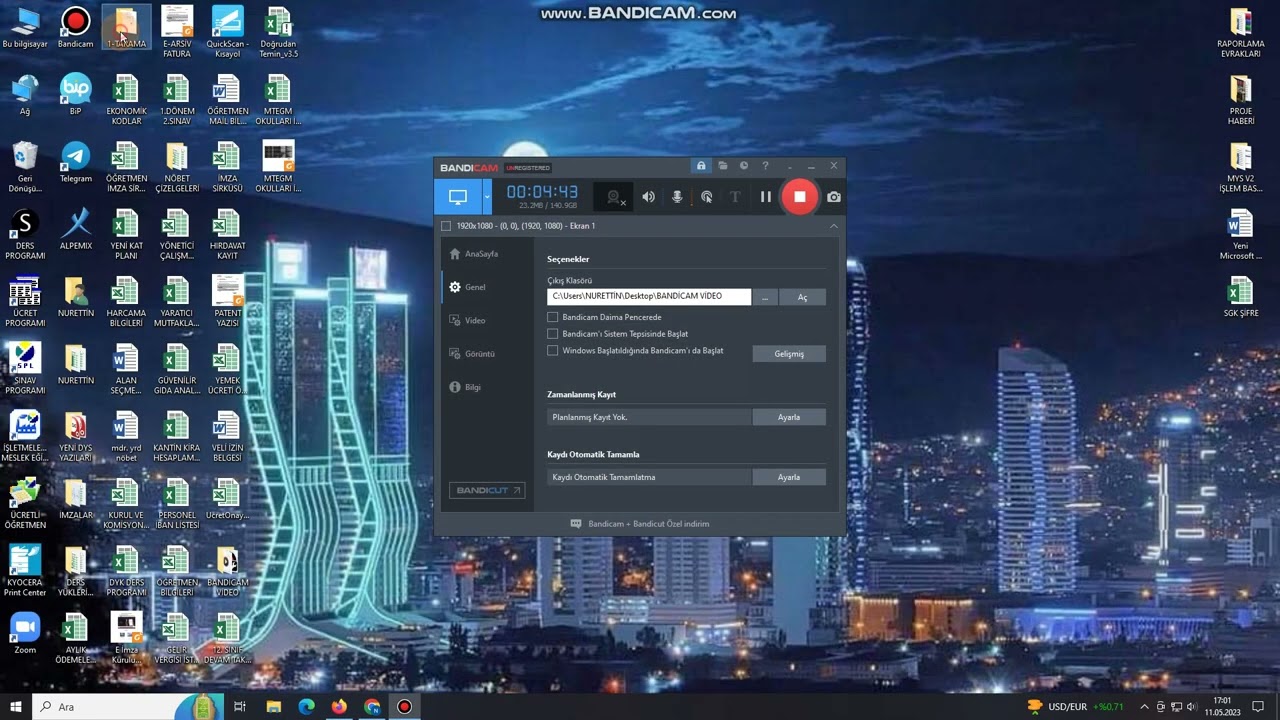Click the BANDICUT link button
This screenshot has height=720, width=1280.
pos(487,490)
